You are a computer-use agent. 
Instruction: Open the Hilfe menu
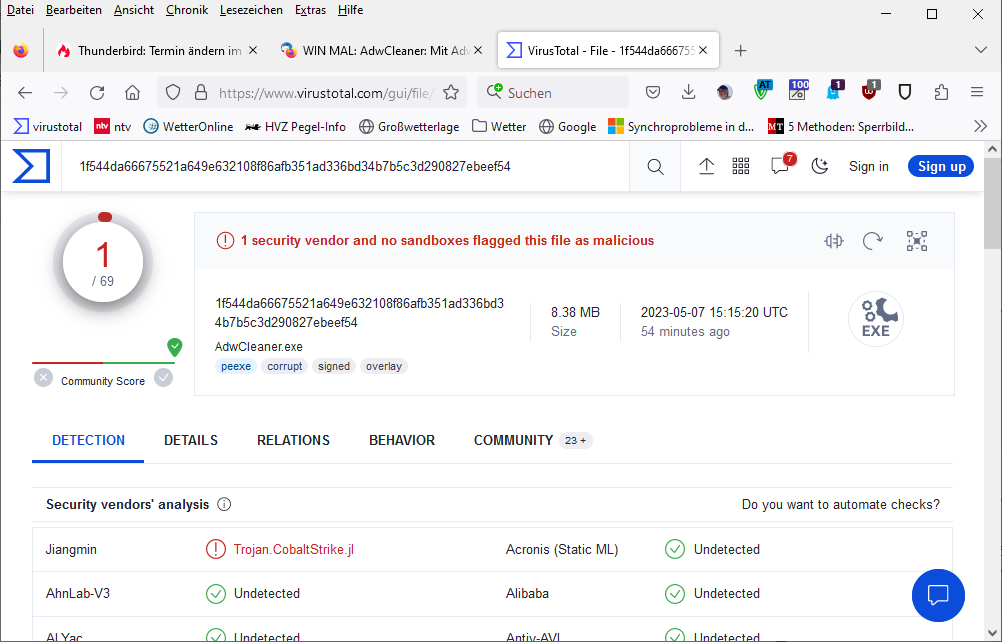pyautogui.click(x=350, y=10)
